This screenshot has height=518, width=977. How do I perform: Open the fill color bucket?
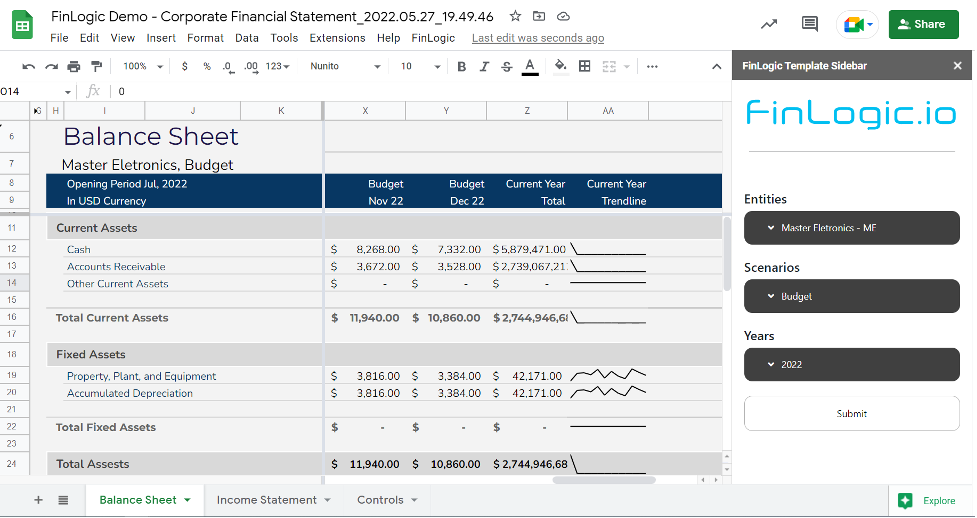561,66
